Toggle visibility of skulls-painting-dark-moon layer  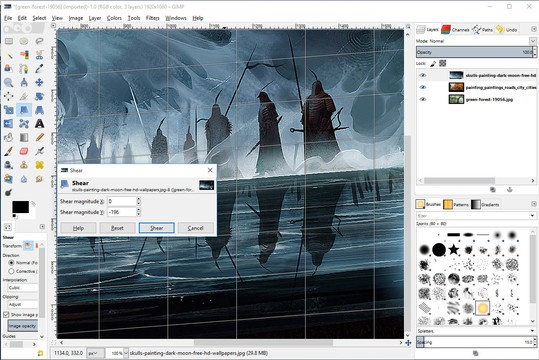(423, 75)
